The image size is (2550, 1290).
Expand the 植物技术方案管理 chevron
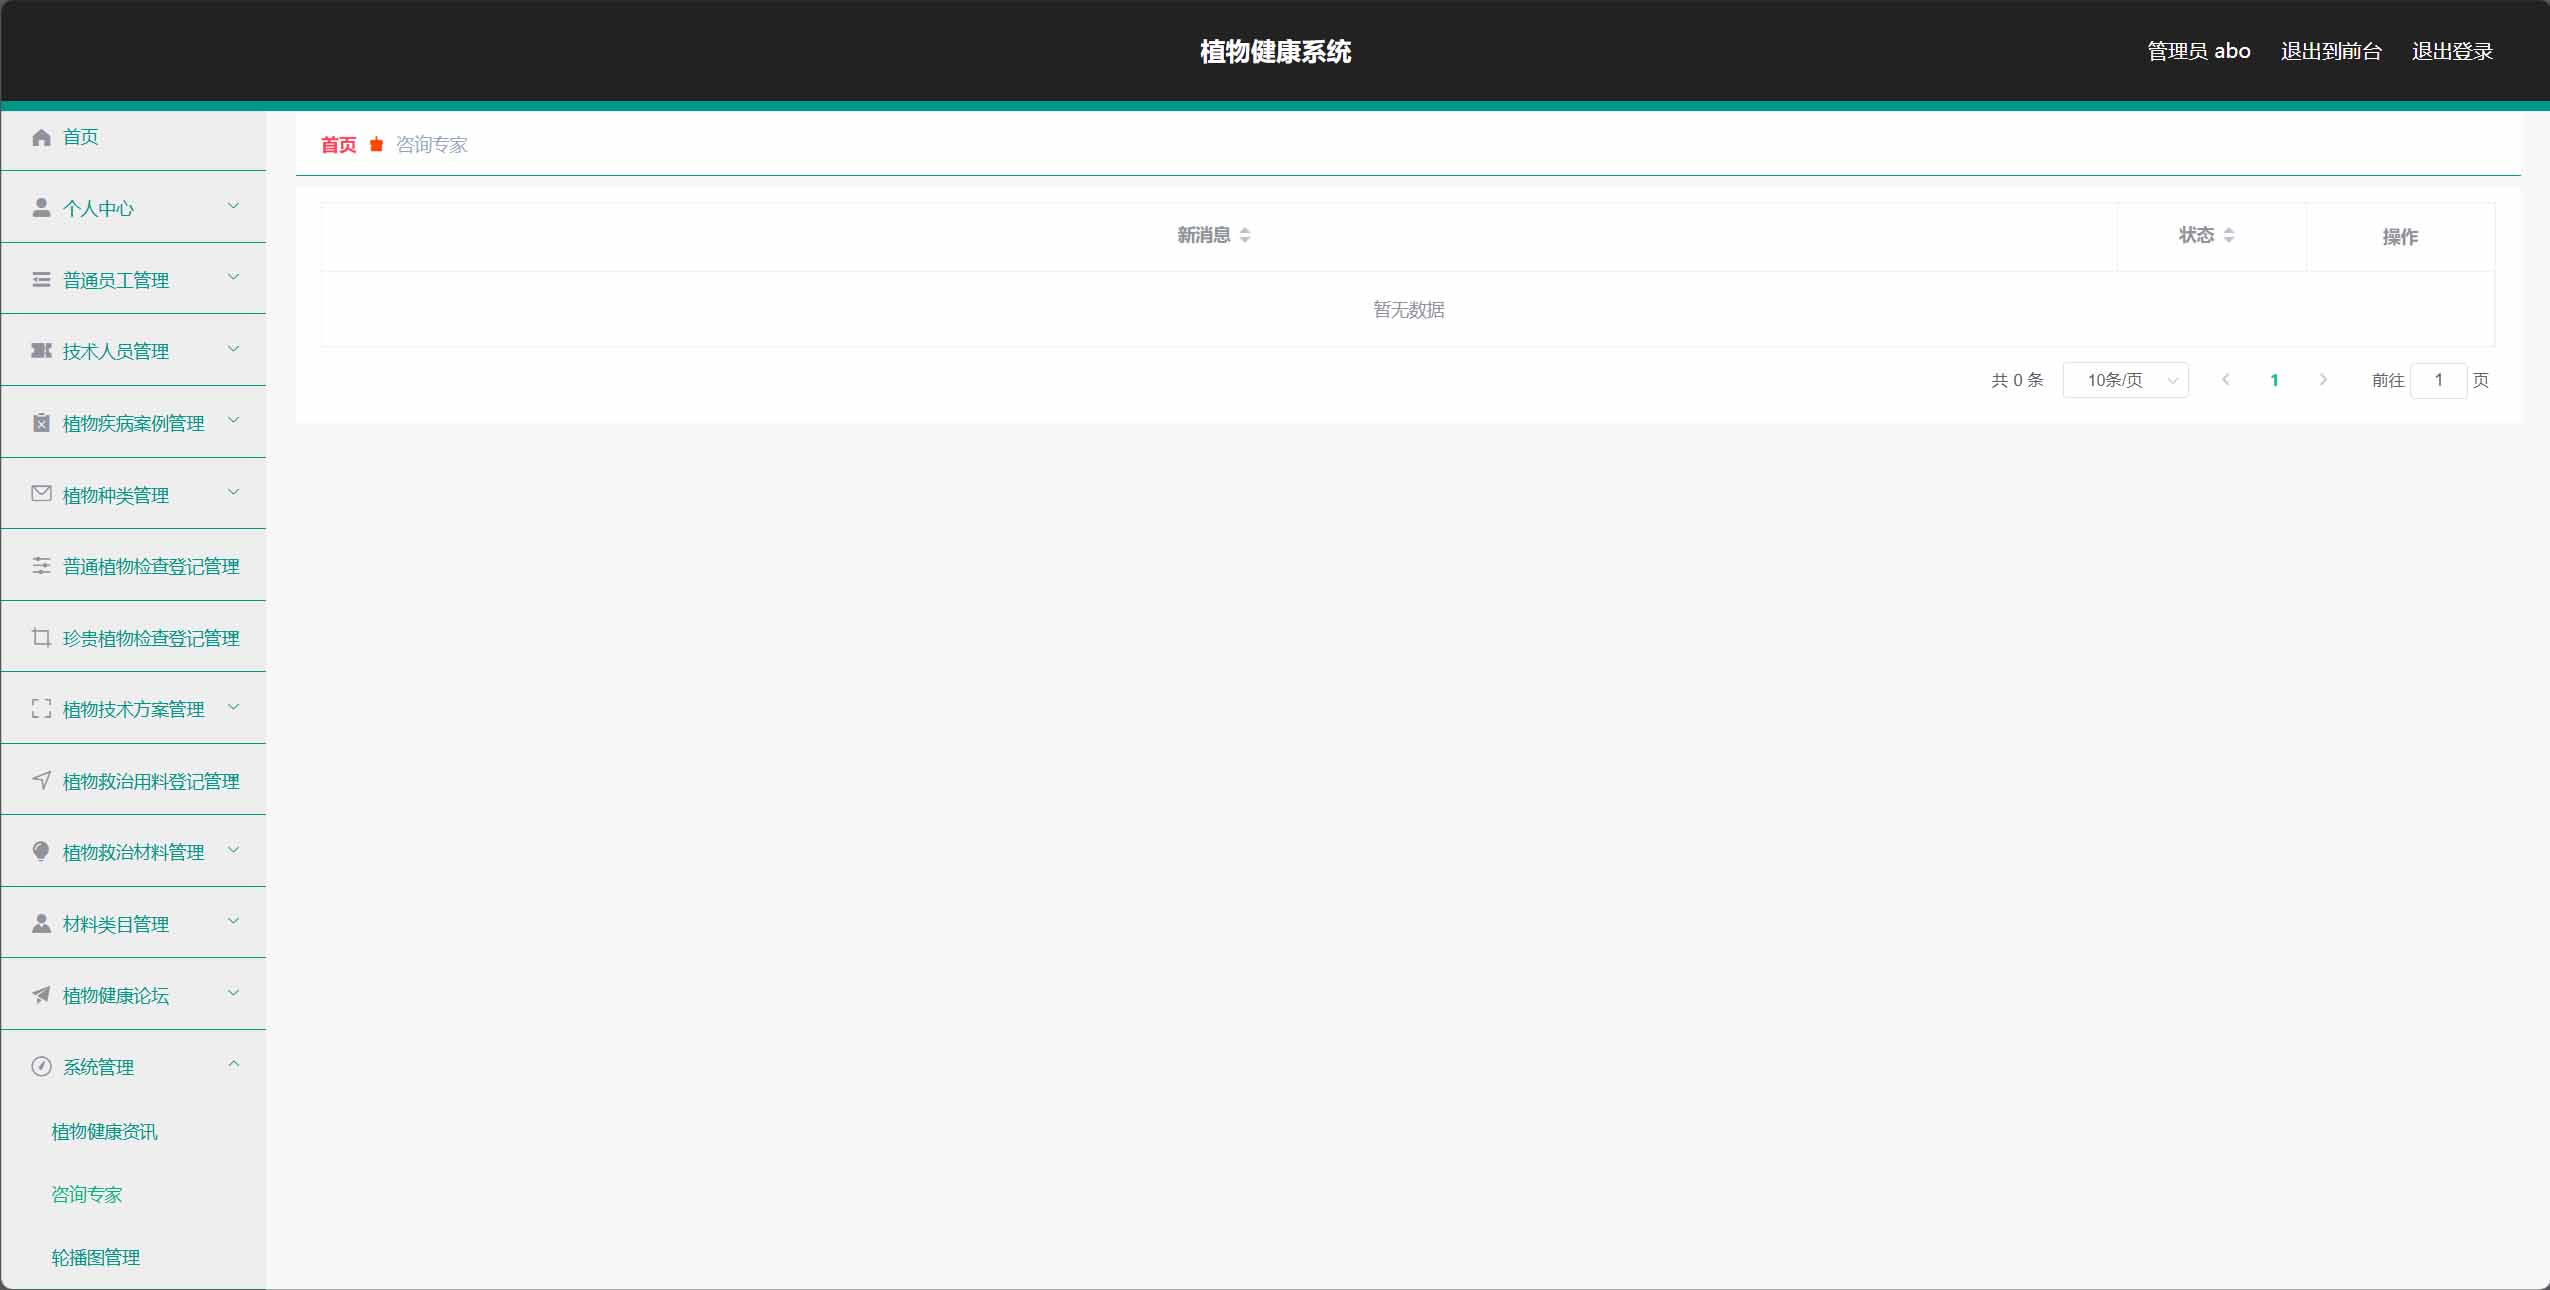click(233, 707)
